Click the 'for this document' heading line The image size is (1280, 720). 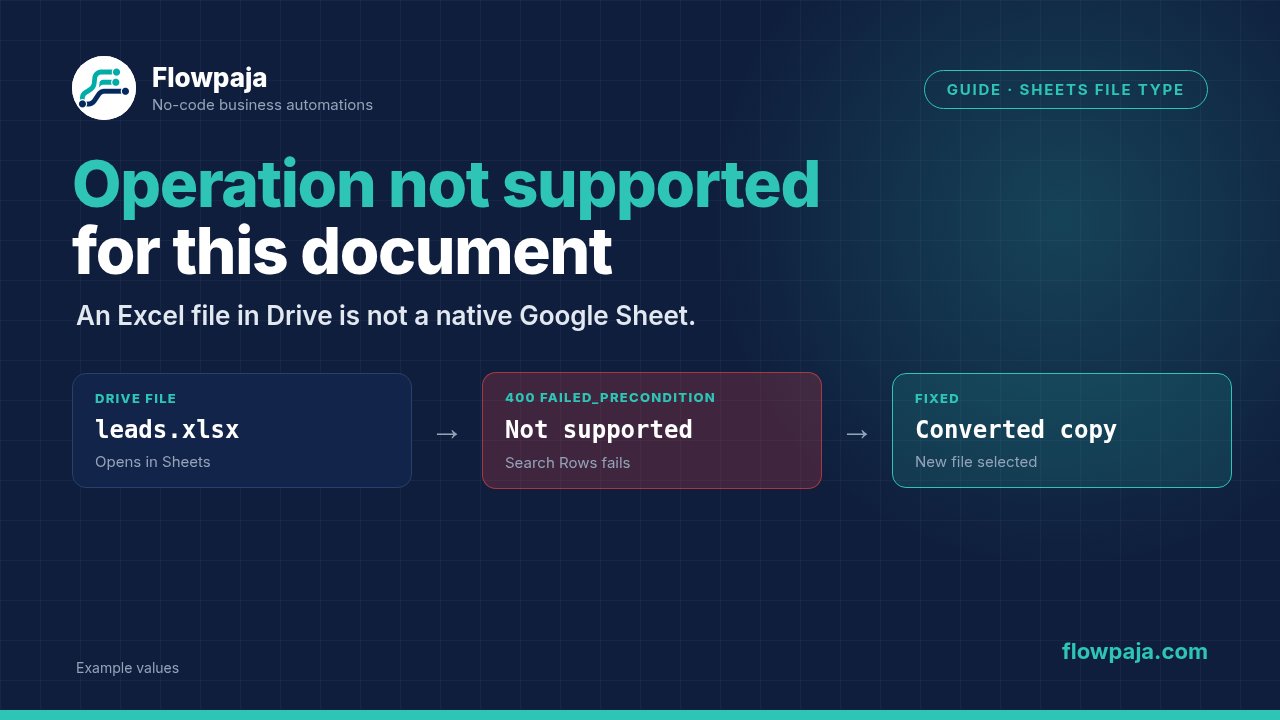tap(342, 251)
